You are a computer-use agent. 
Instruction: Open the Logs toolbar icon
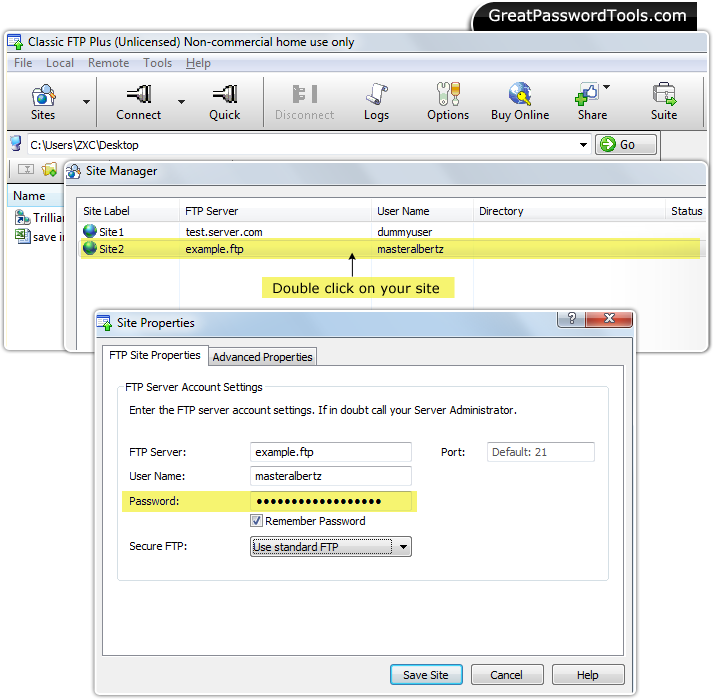[x=377, y=102]
